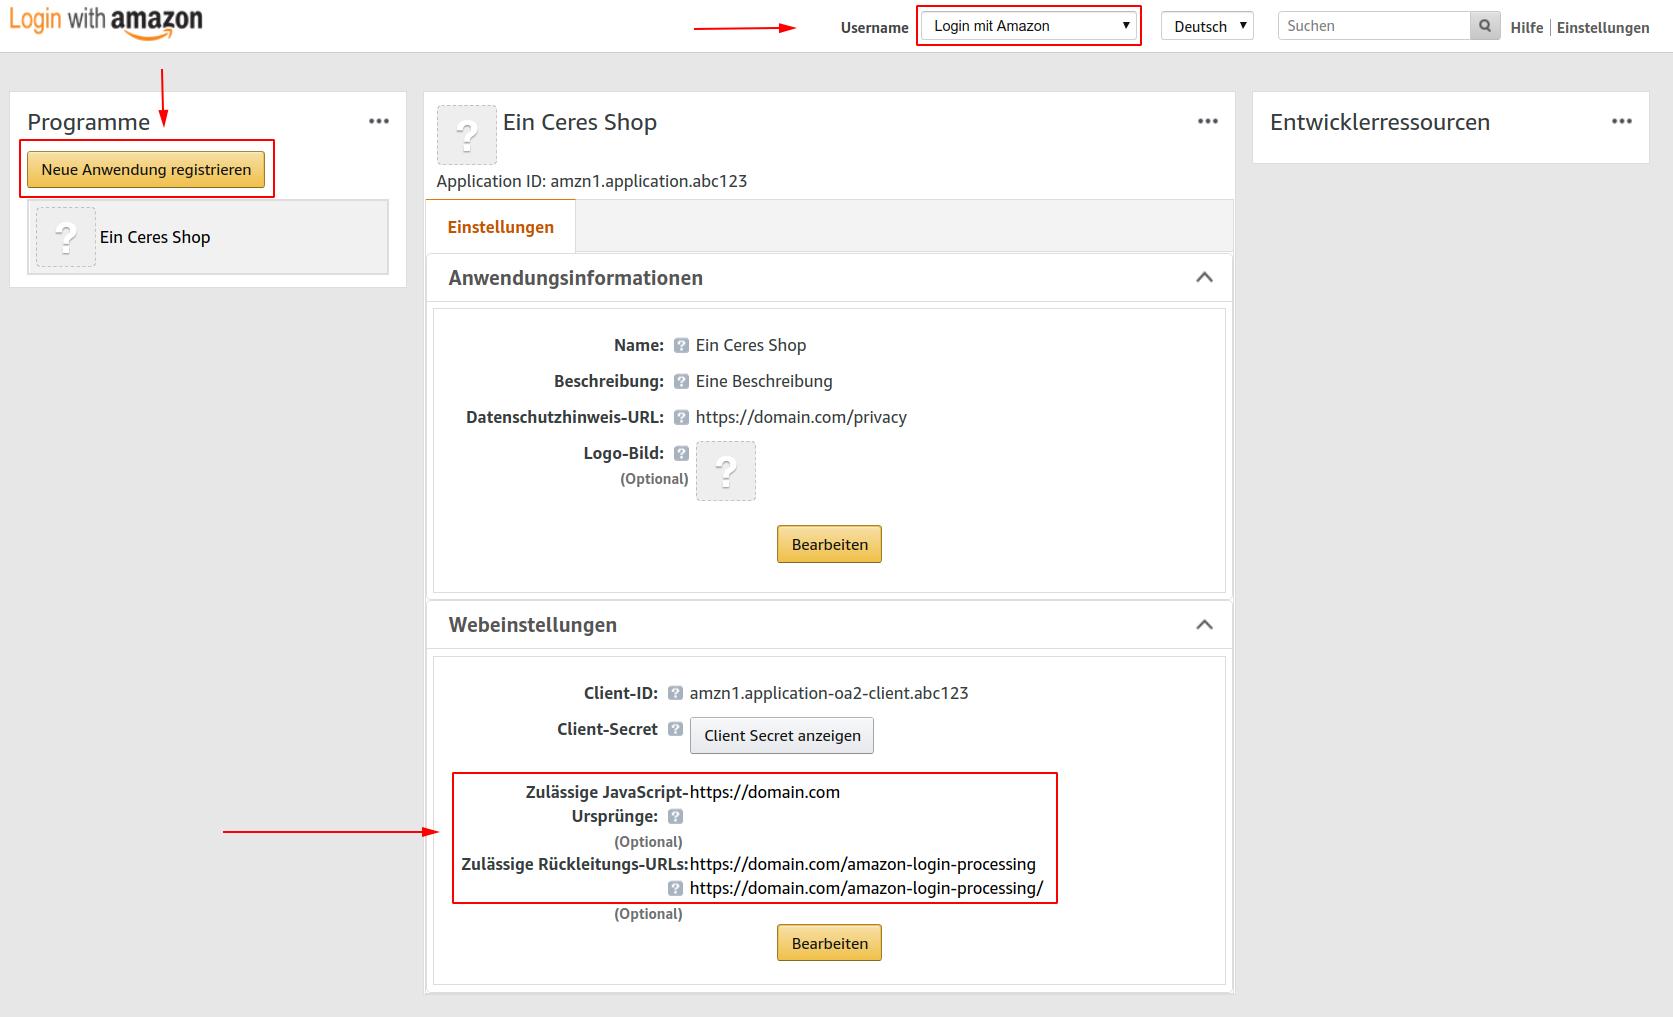Open the Ein Ceres Shop three-dot menu
Image resolution: width=1673 pixels, height=1017 pixels.
(x=1208, y=121)
